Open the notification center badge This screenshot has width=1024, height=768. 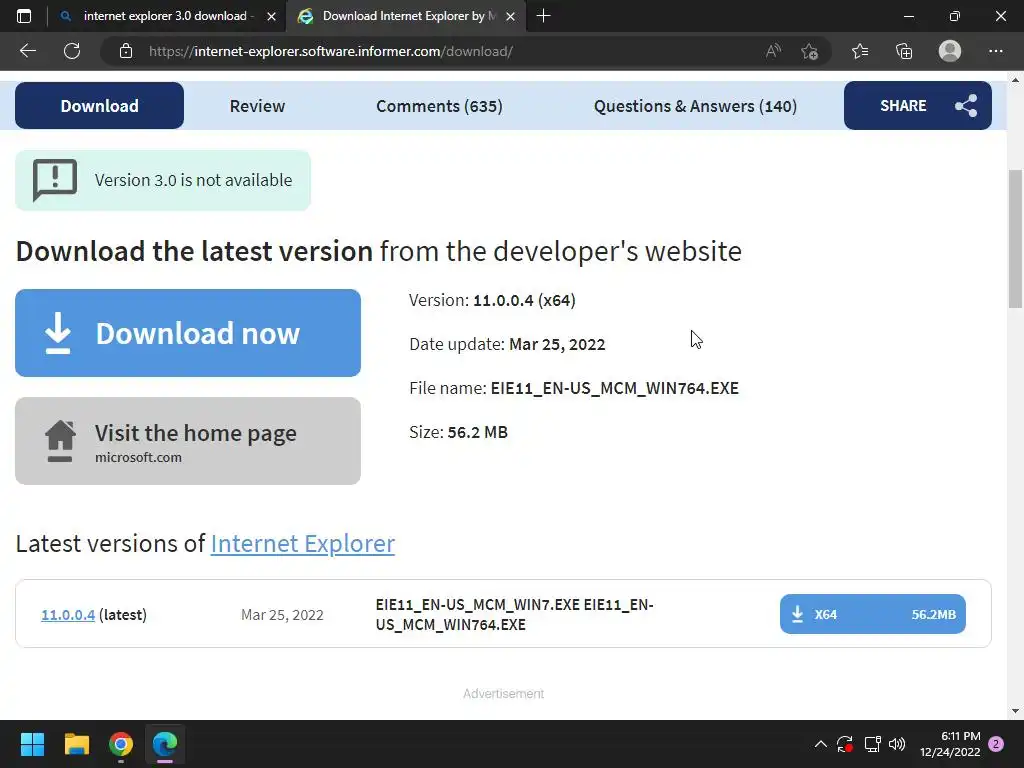click(996, 744)
